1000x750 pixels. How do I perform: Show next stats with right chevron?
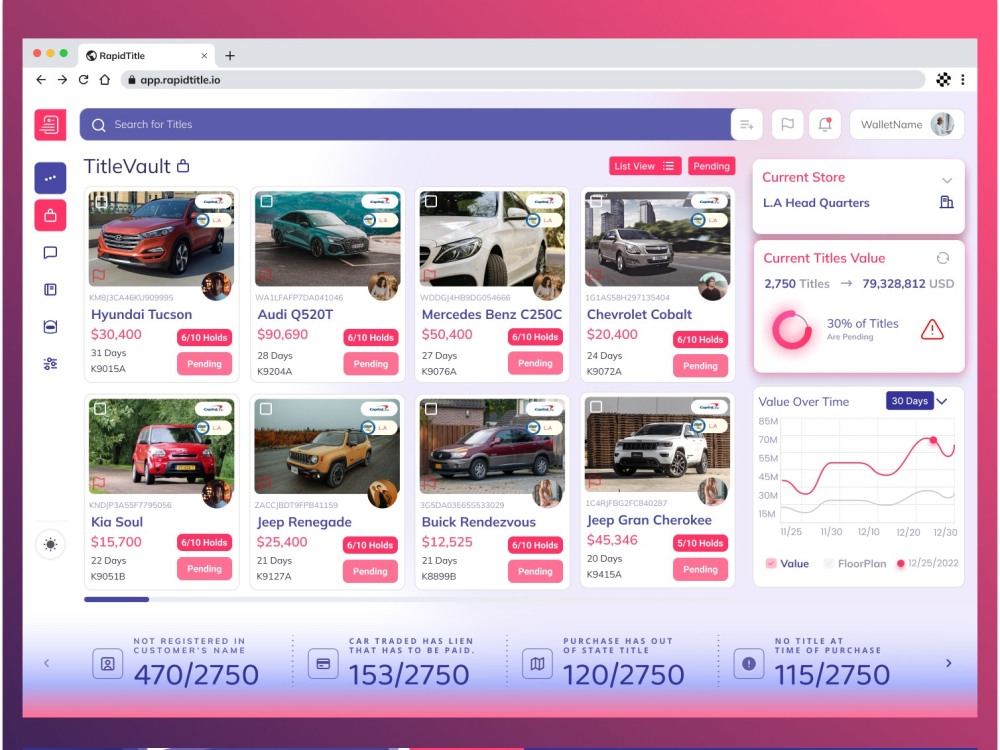pos(948,663)
